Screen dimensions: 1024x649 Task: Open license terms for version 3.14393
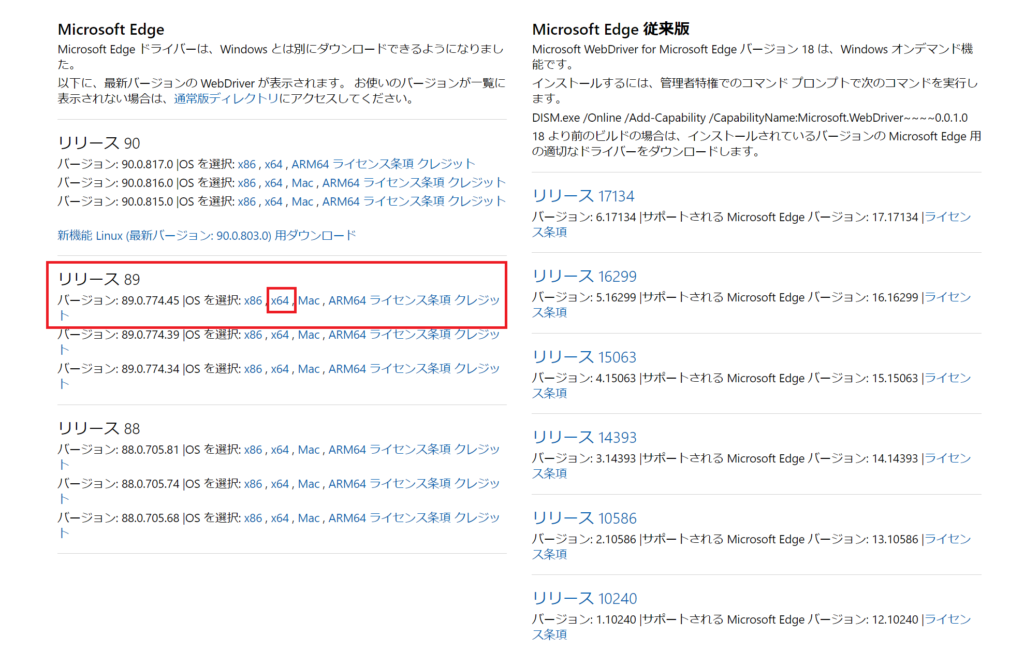(x=948, y=459)
